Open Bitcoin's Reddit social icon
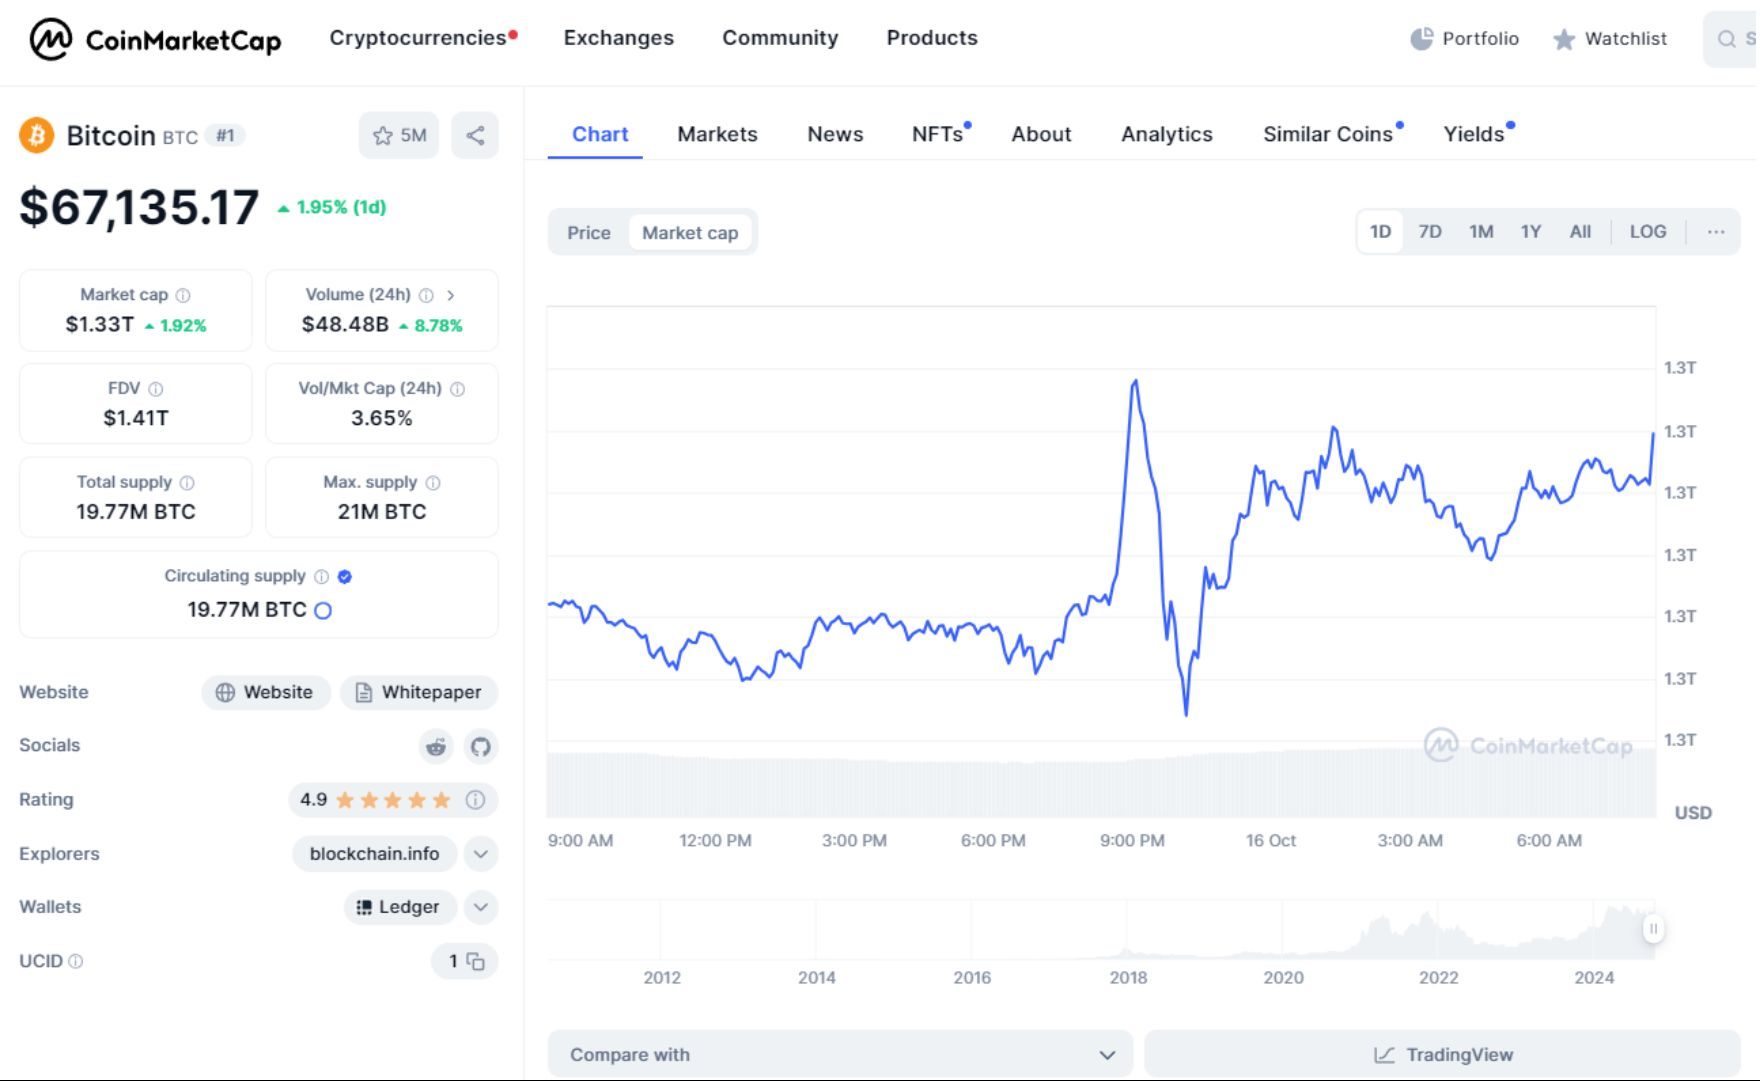This screenshot has height=1081, width=1760. [x=436, y=746]
